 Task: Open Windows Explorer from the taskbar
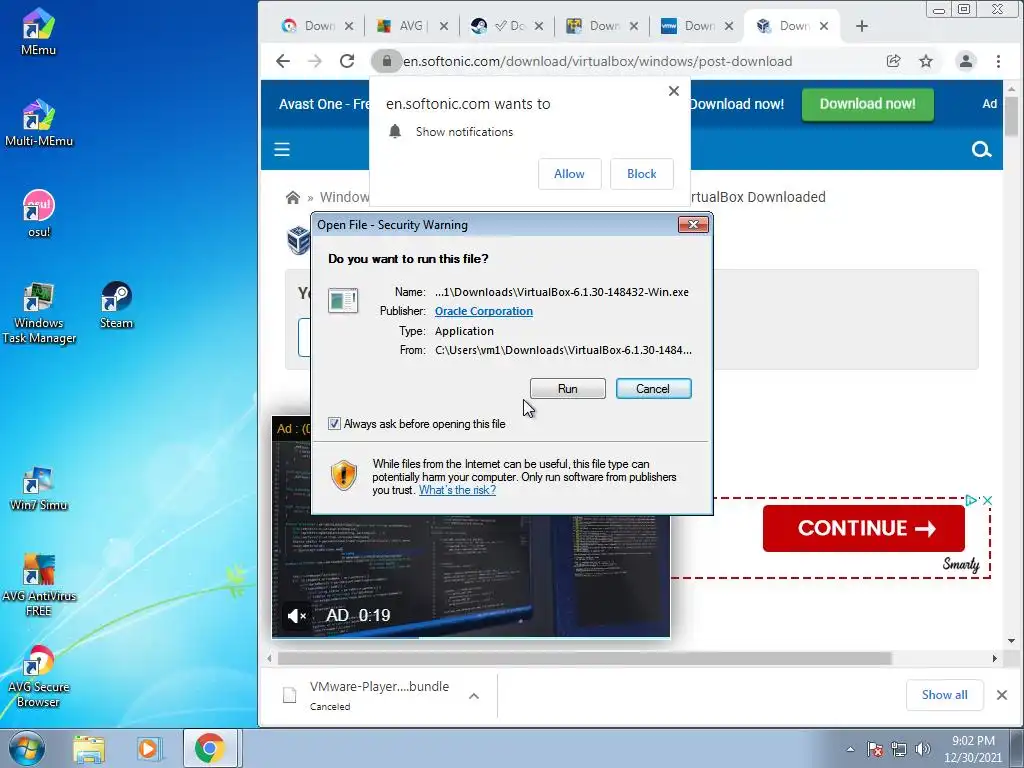click(89, 748)
